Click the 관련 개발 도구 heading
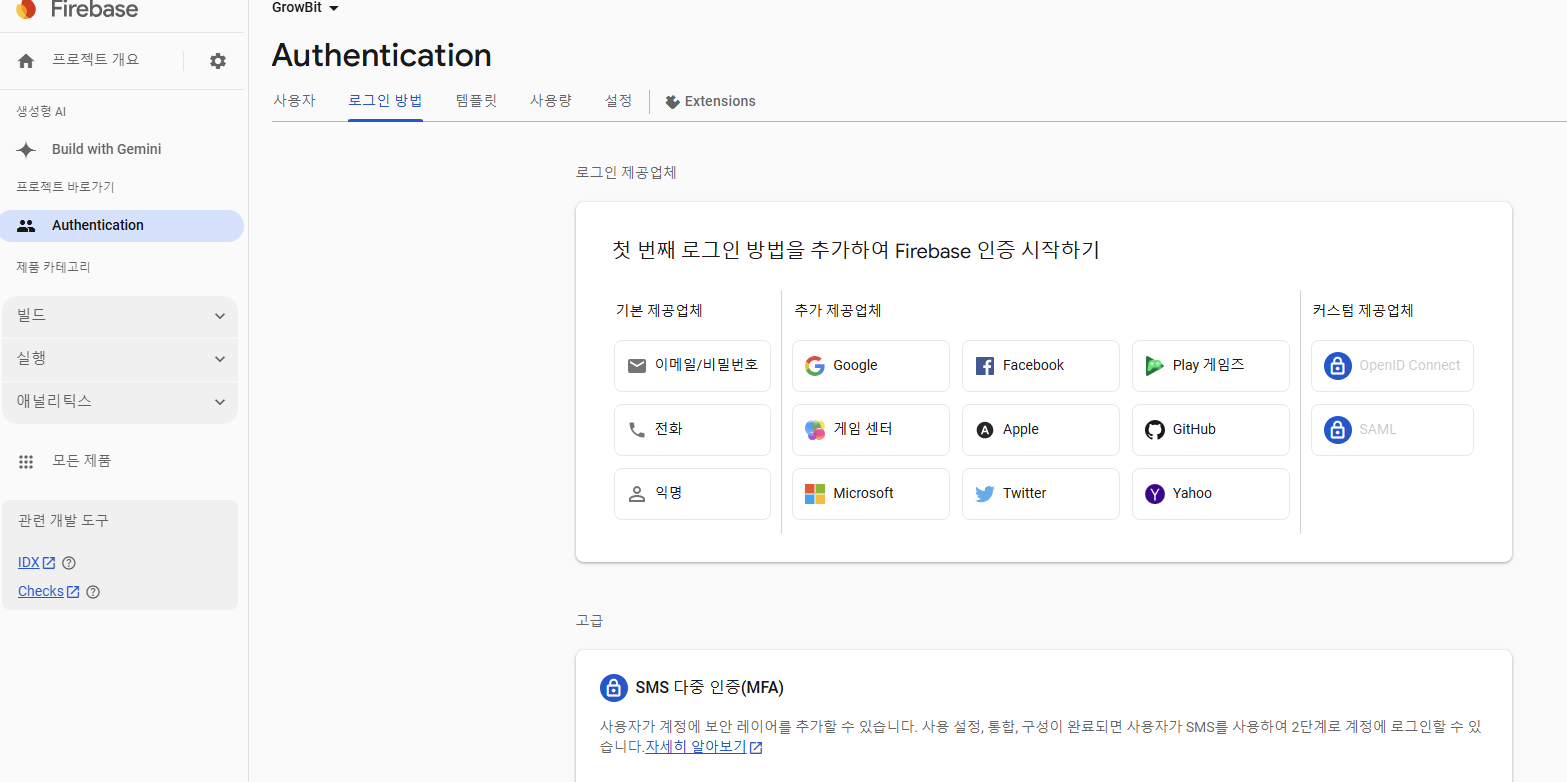This screenshot has height=782, width=1567. coord(63,522)
